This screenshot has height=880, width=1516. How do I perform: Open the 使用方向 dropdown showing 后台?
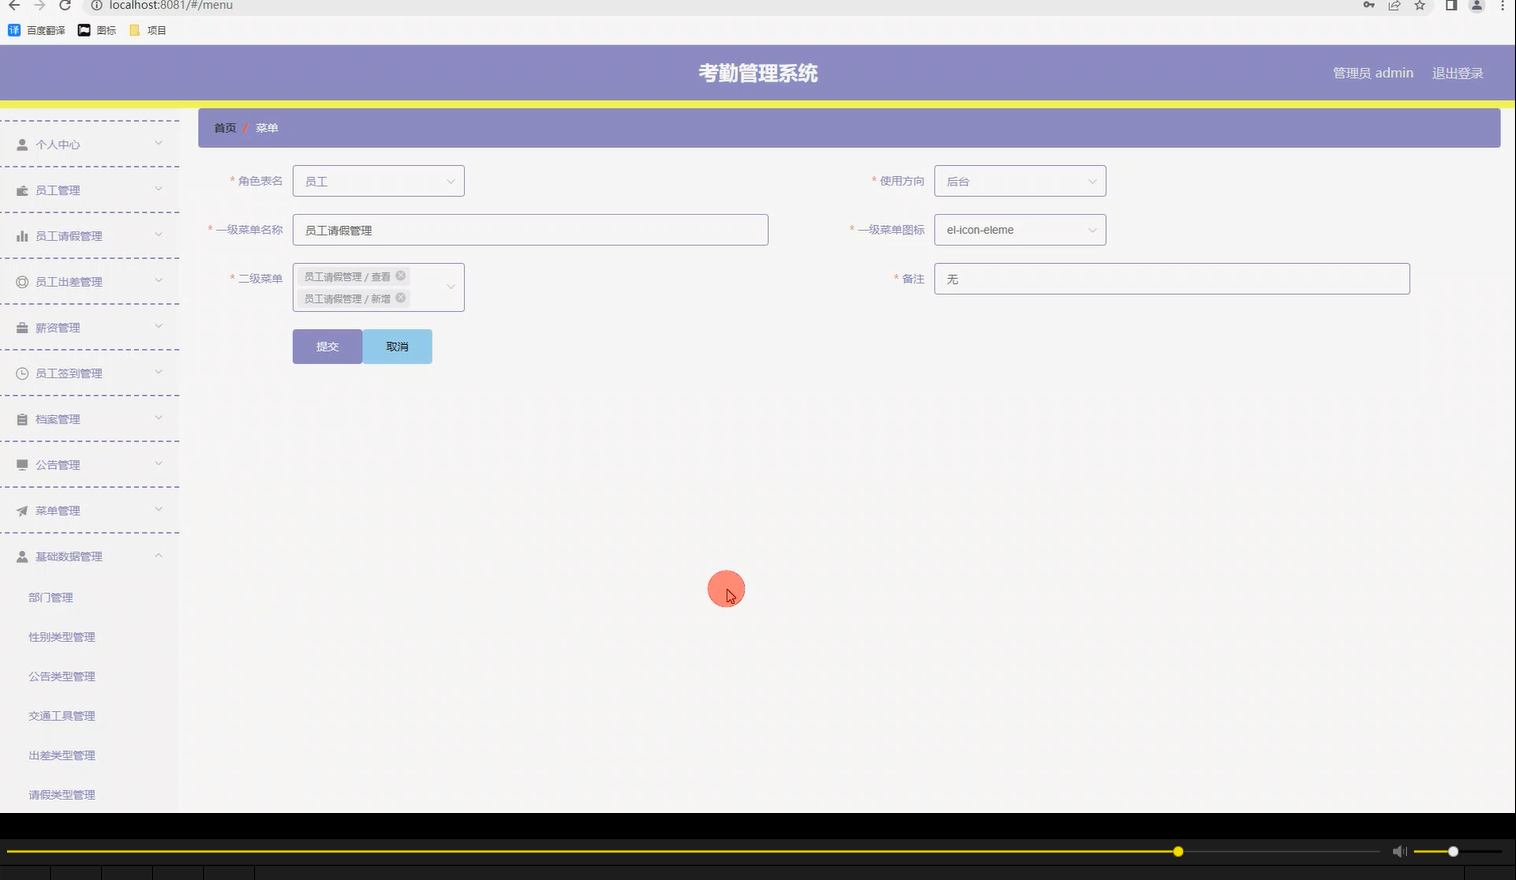point(1020,181)
